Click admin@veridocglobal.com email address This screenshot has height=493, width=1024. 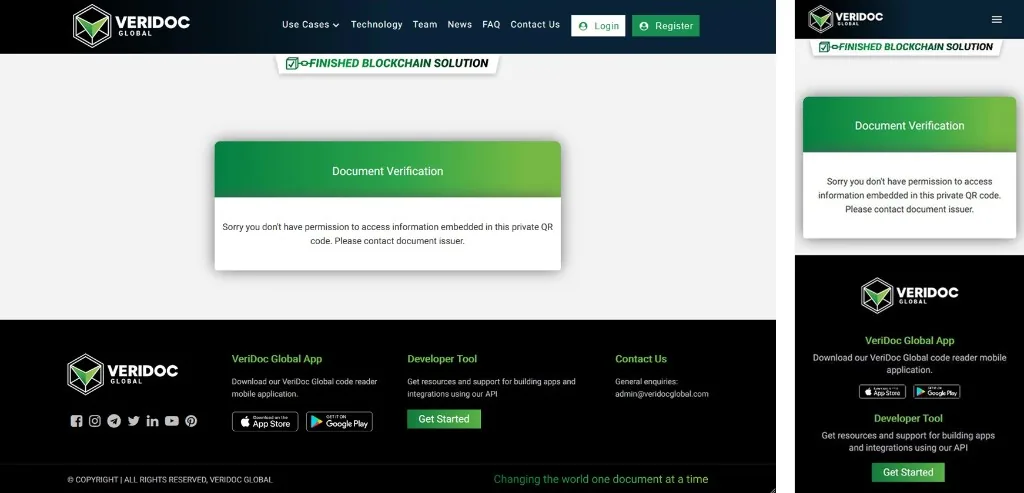click(x=662, y=394)
